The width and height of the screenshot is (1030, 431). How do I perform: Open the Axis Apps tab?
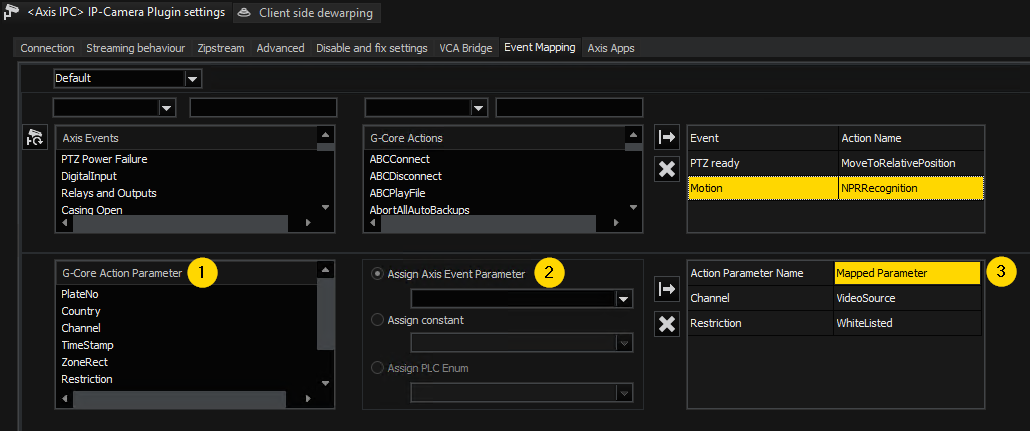click(x=611, y=48)
